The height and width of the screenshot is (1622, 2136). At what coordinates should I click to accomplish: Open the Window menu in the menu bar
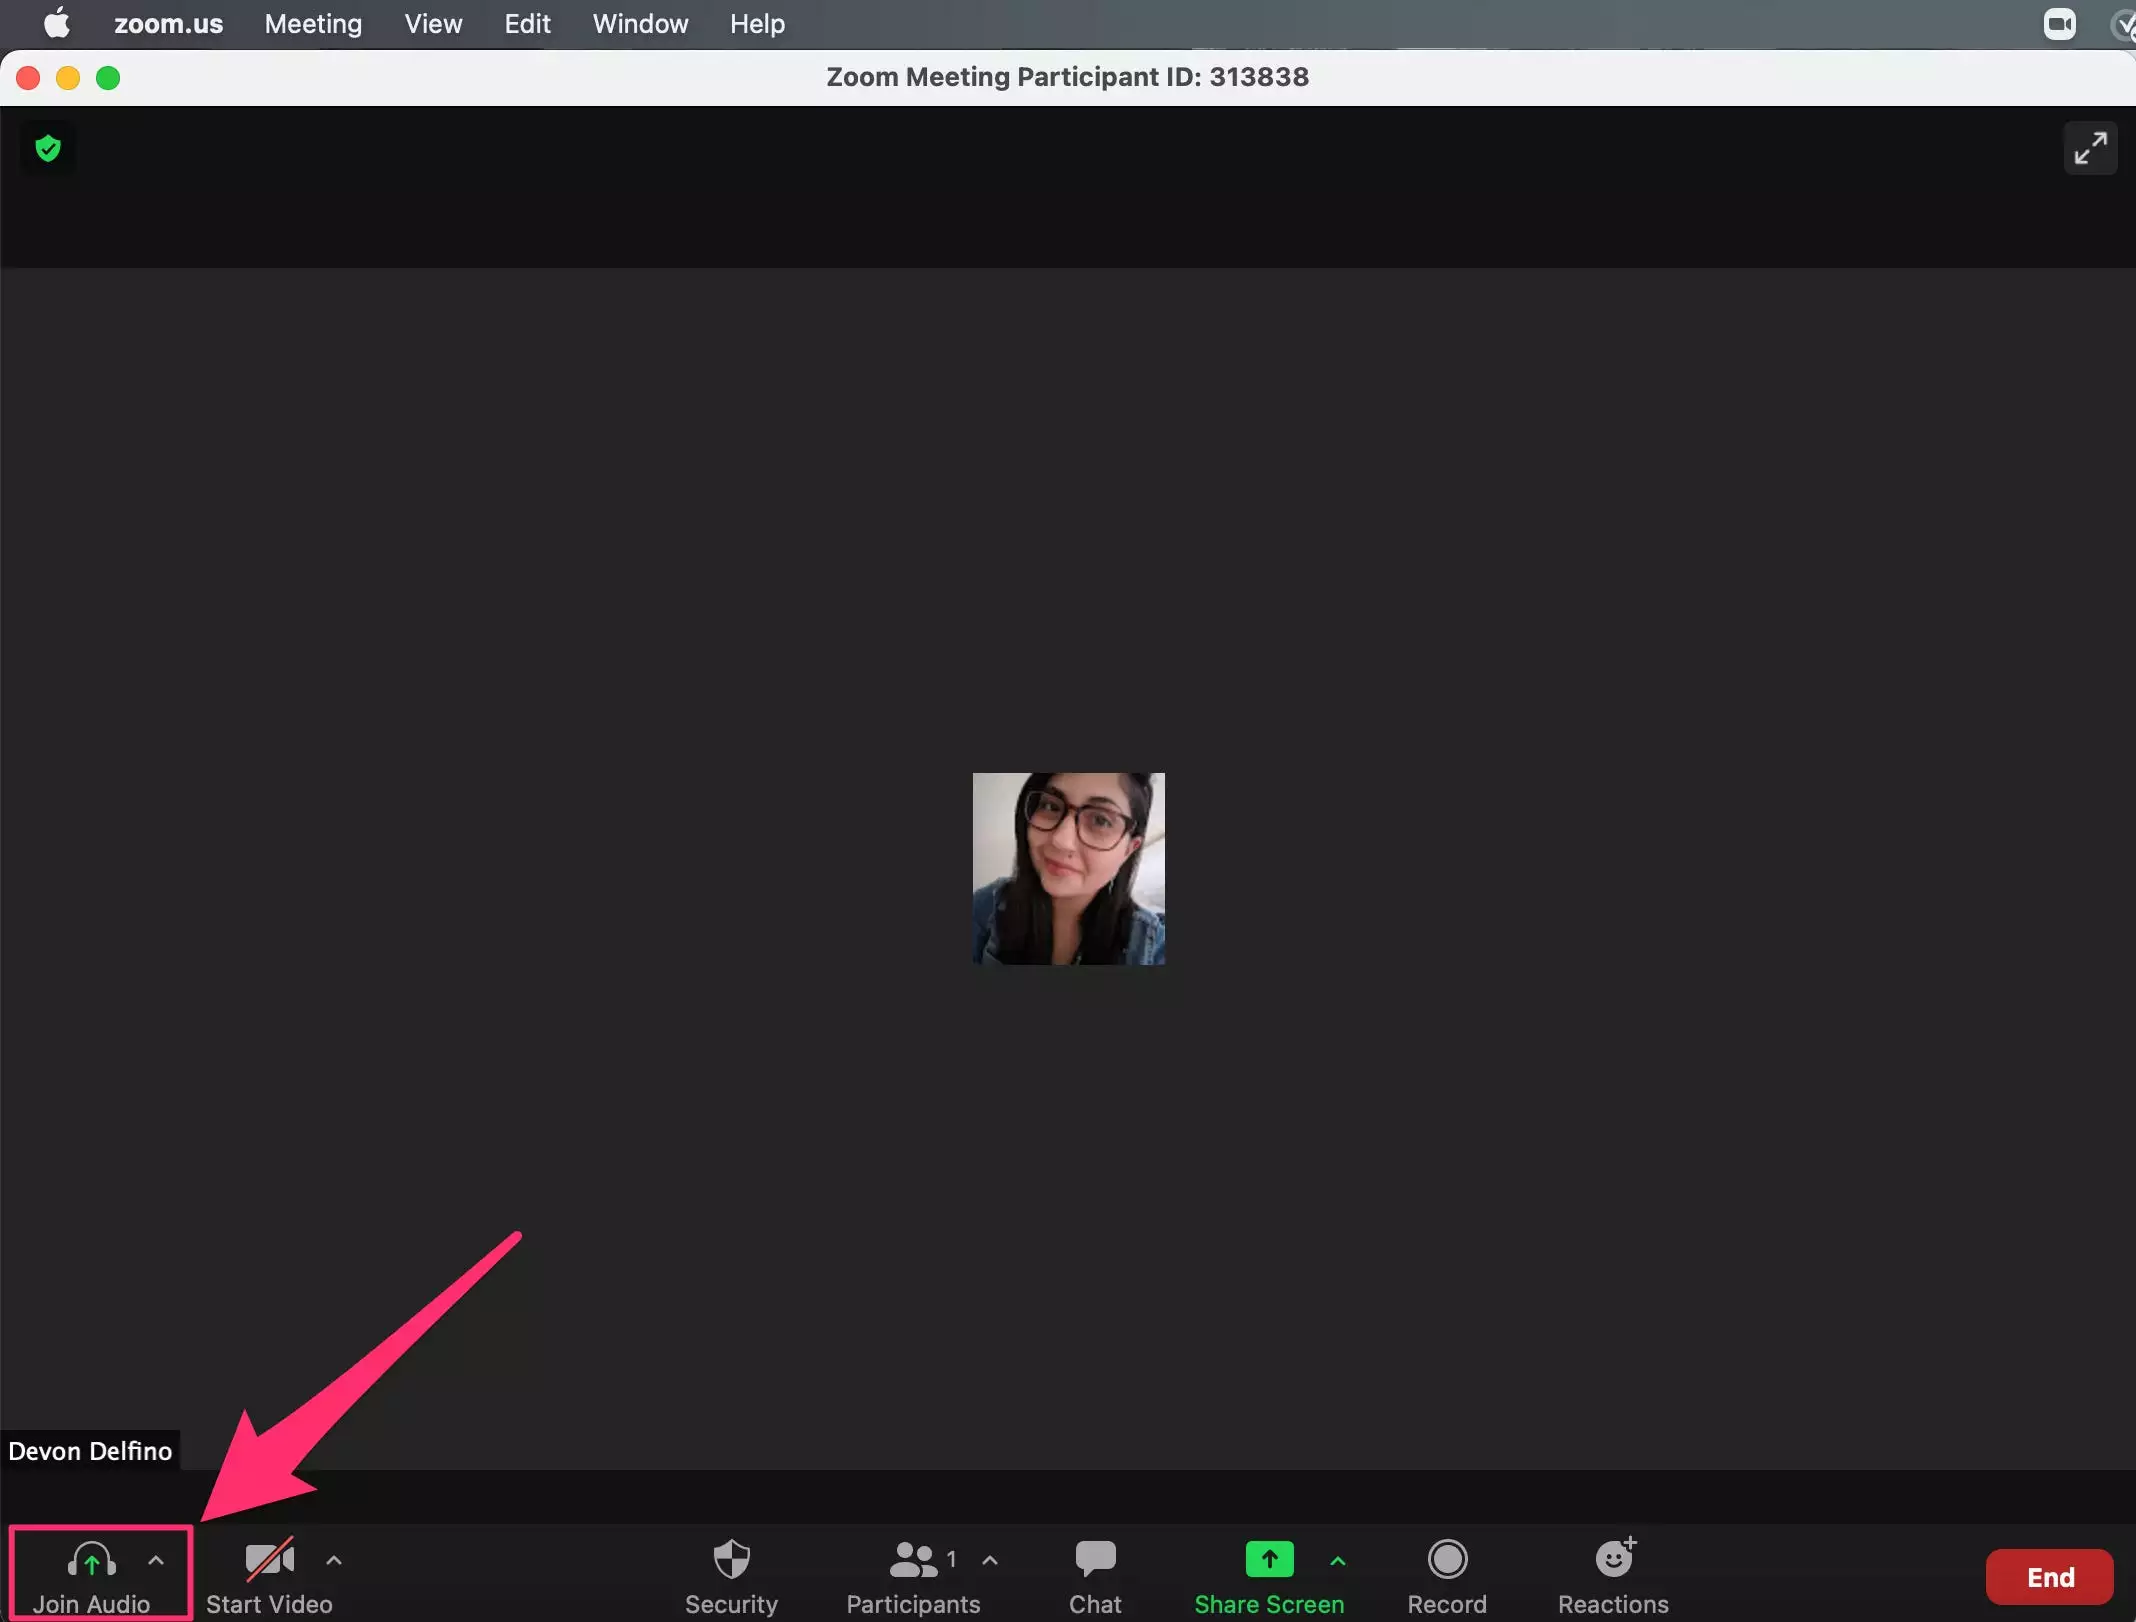coord(640,24)
